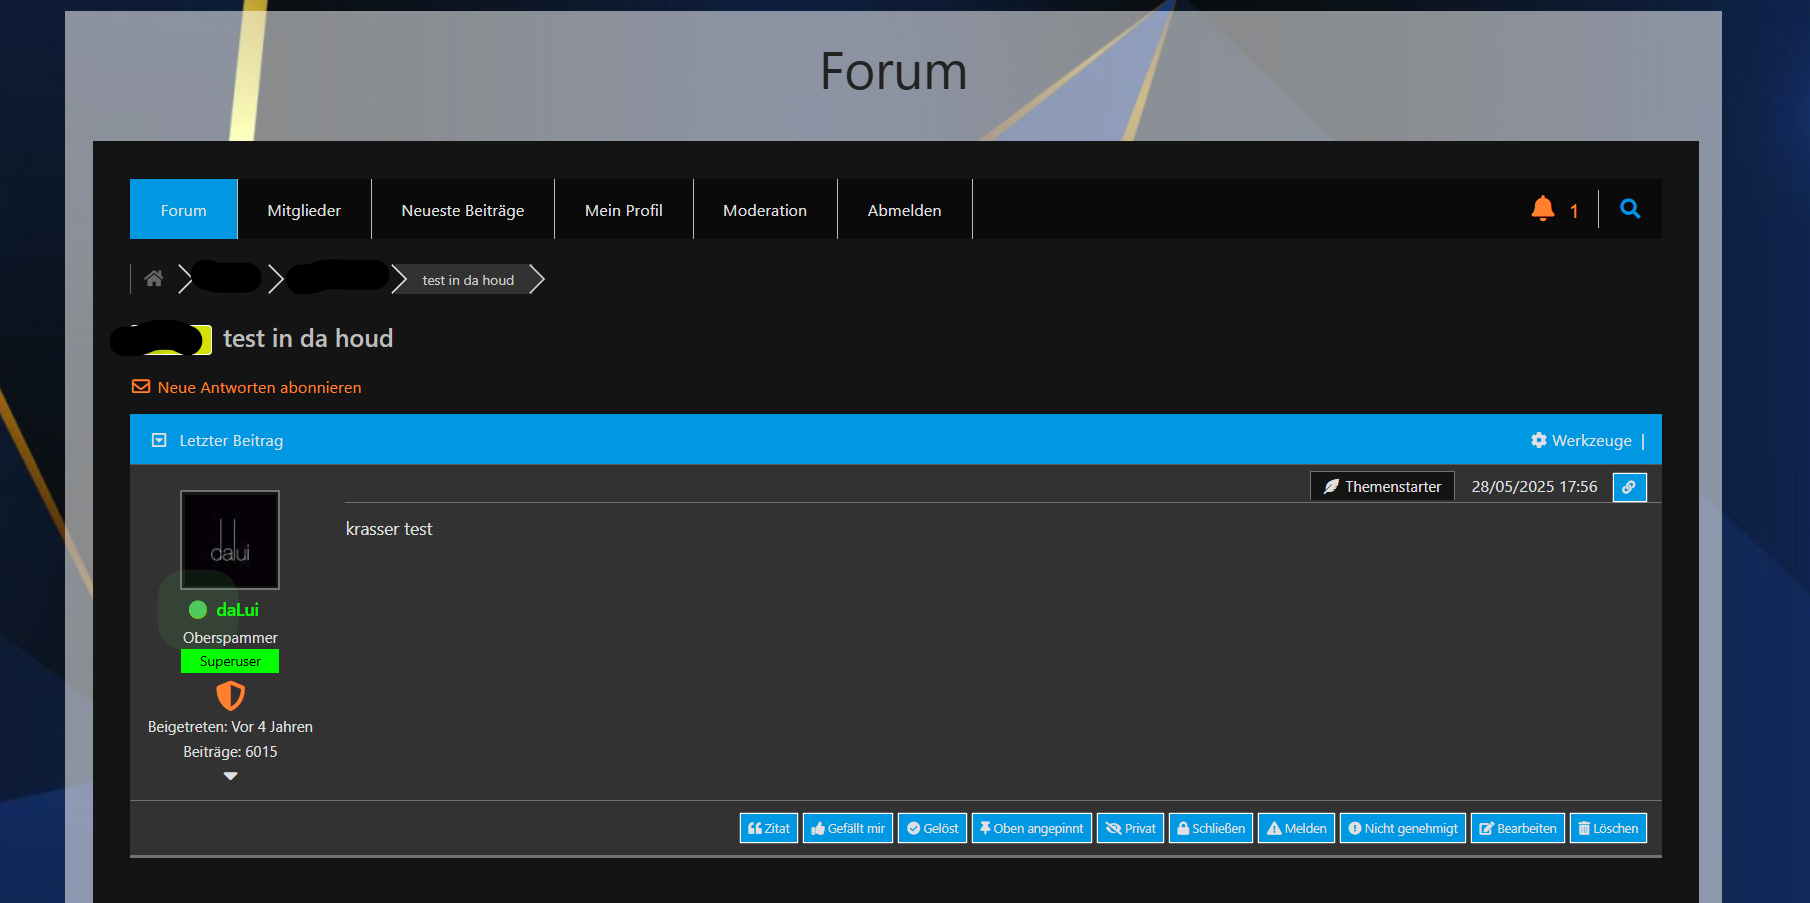Click the green Superuser badge

(230, 661)
